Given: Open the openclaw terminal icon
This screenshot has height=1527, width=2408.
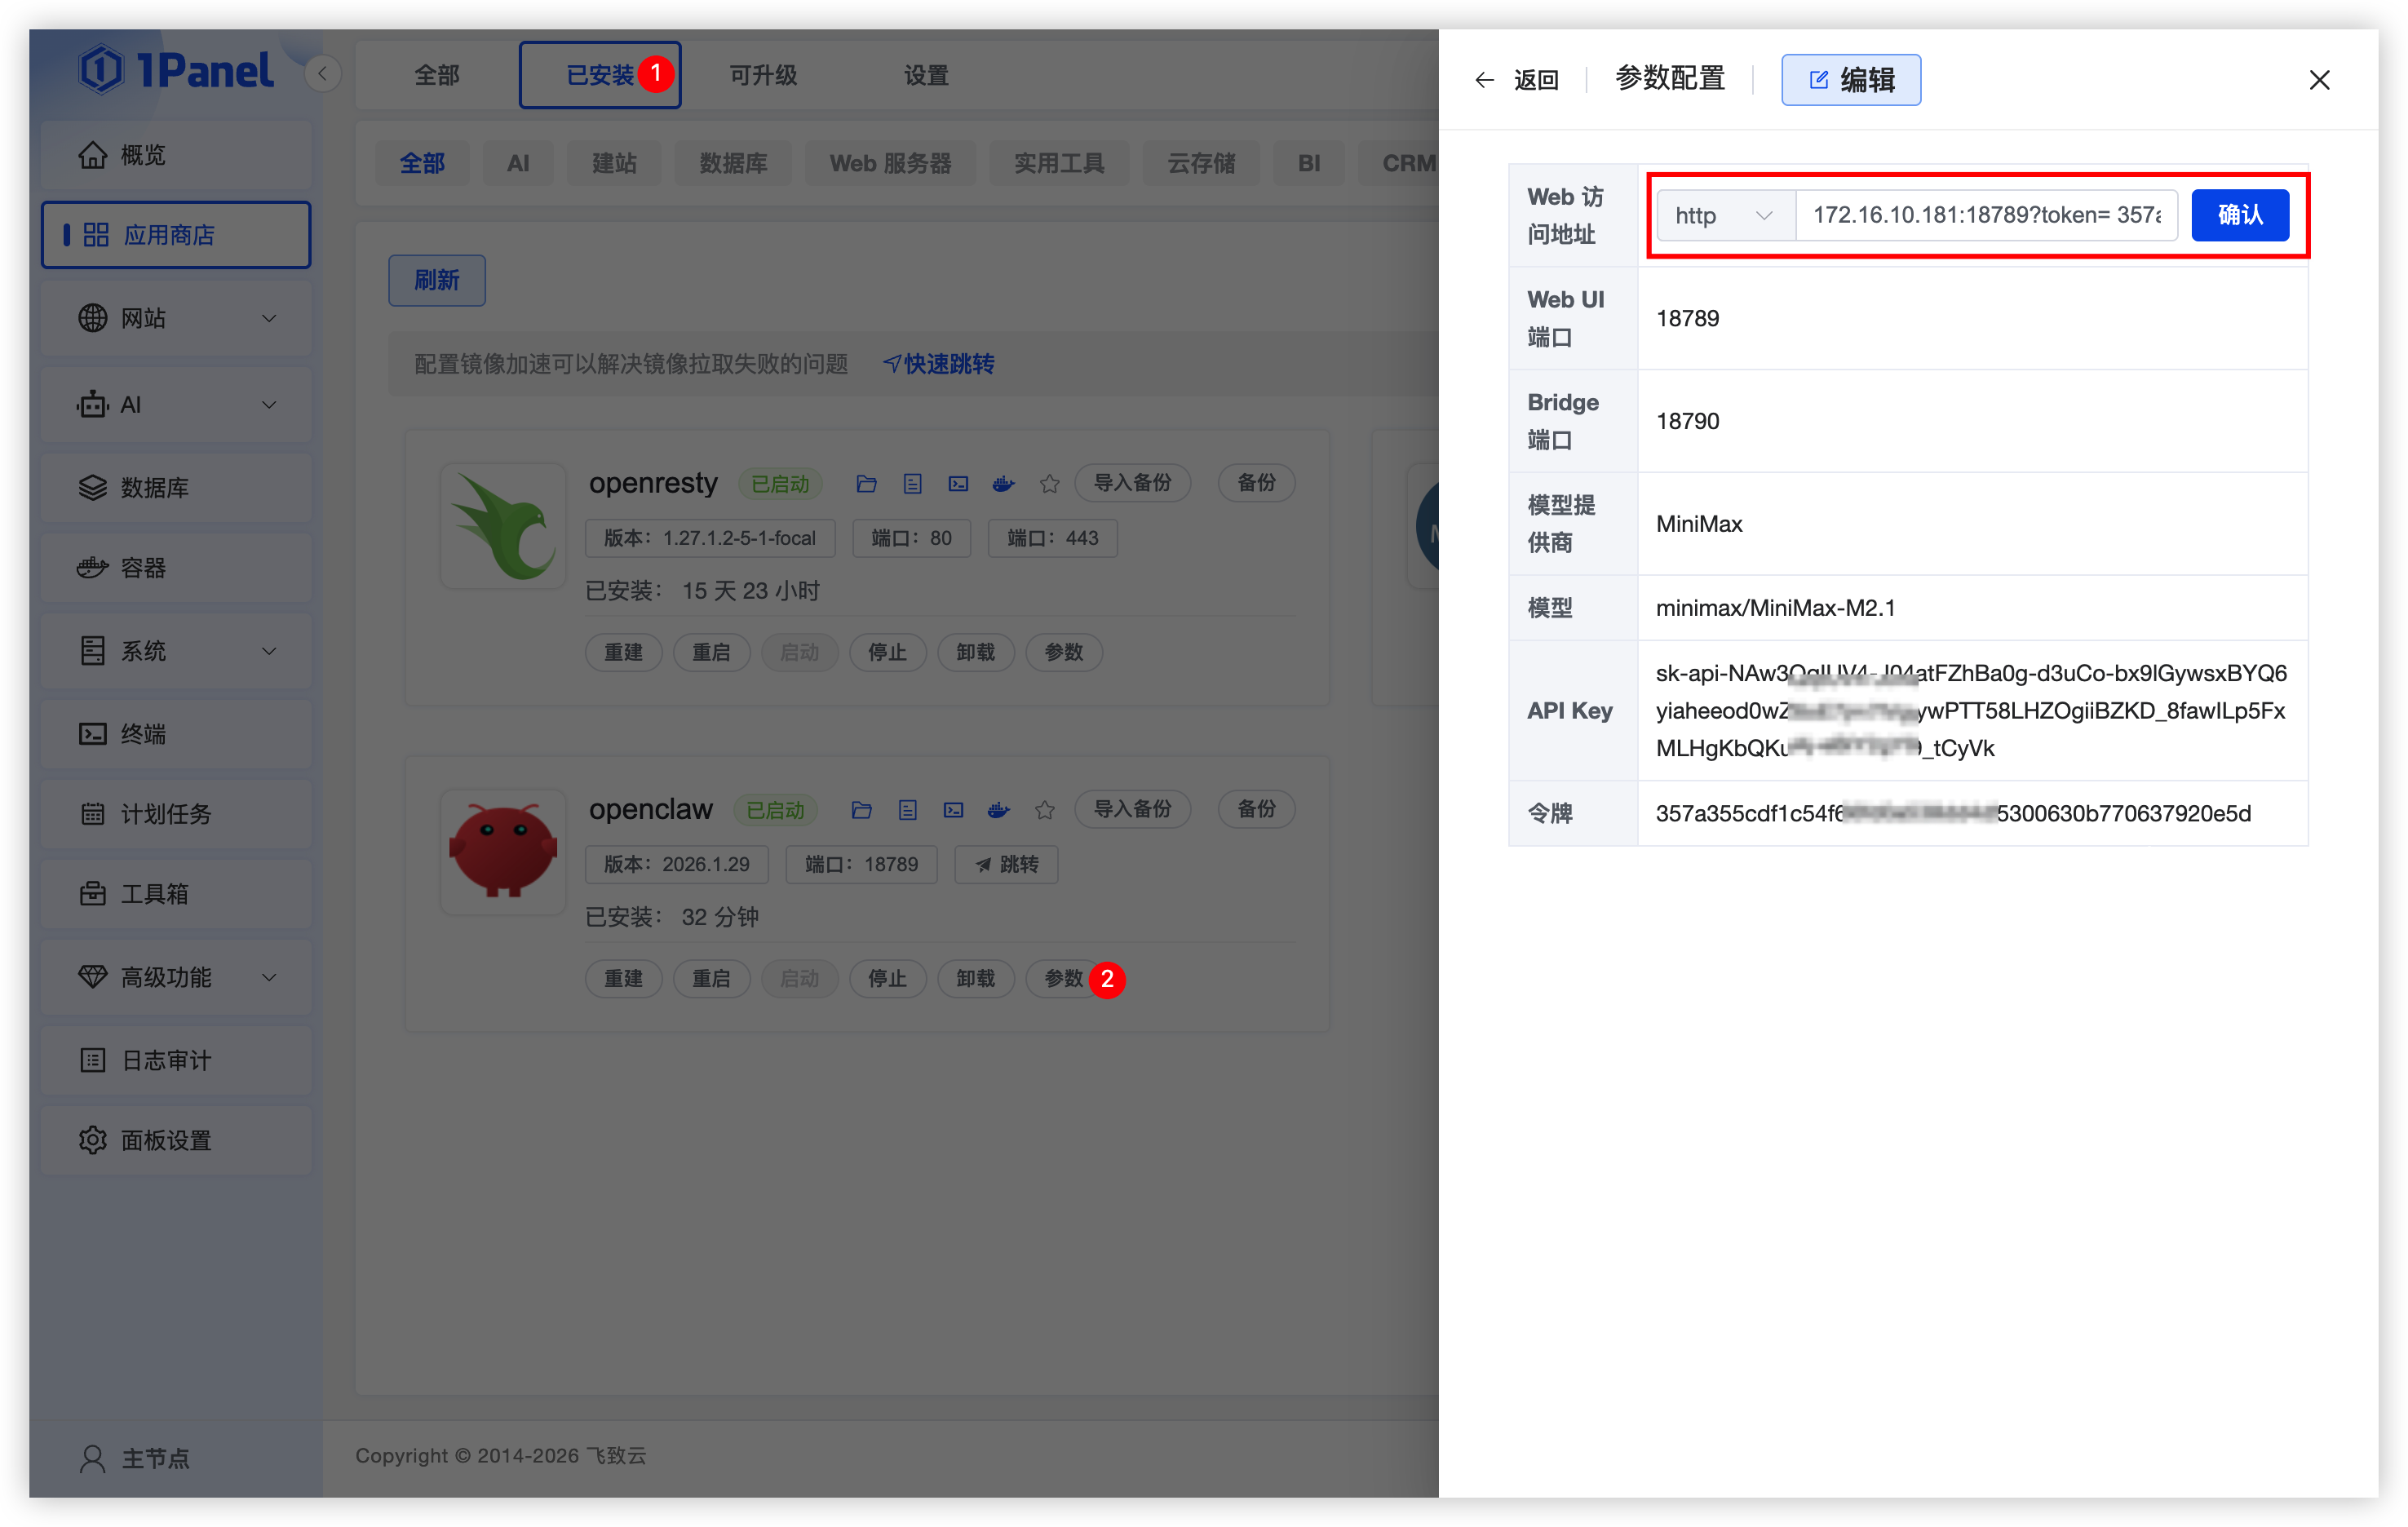Looking at the screenshot, I should coord(953,810).
